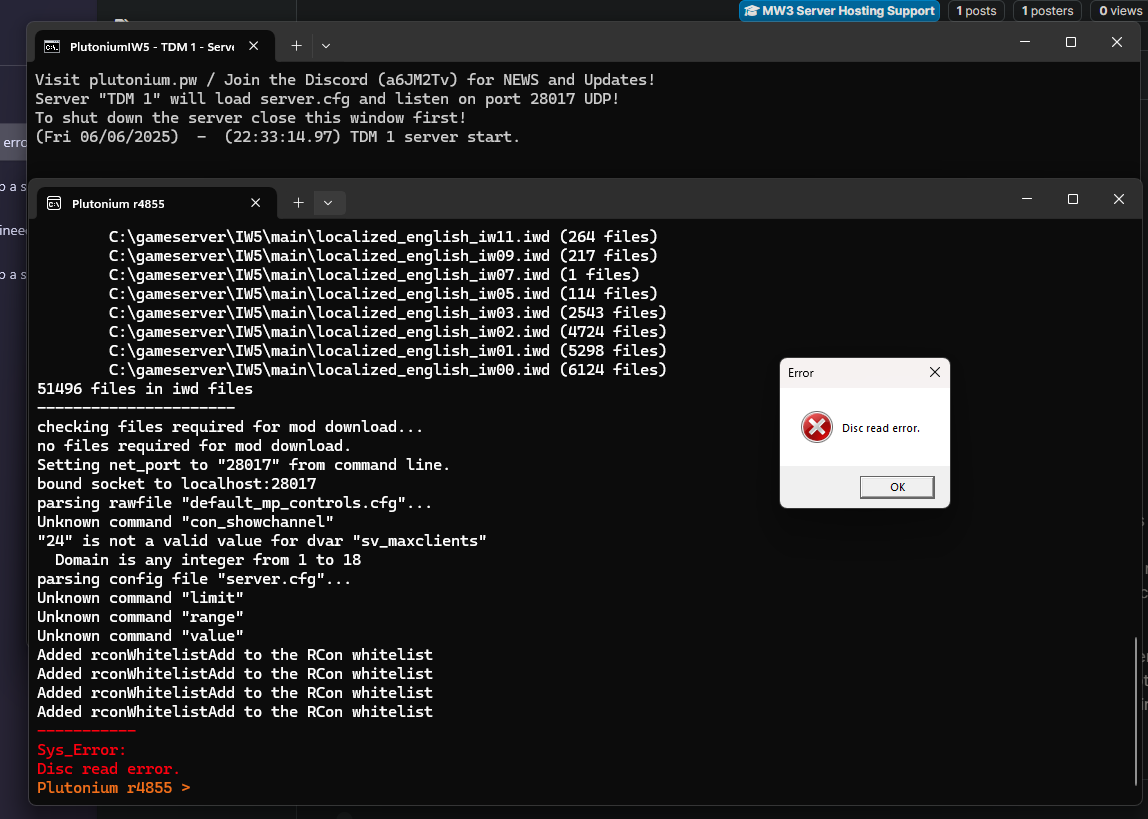Add new tab in Plutonium r4855 window

tap(298, 203)
